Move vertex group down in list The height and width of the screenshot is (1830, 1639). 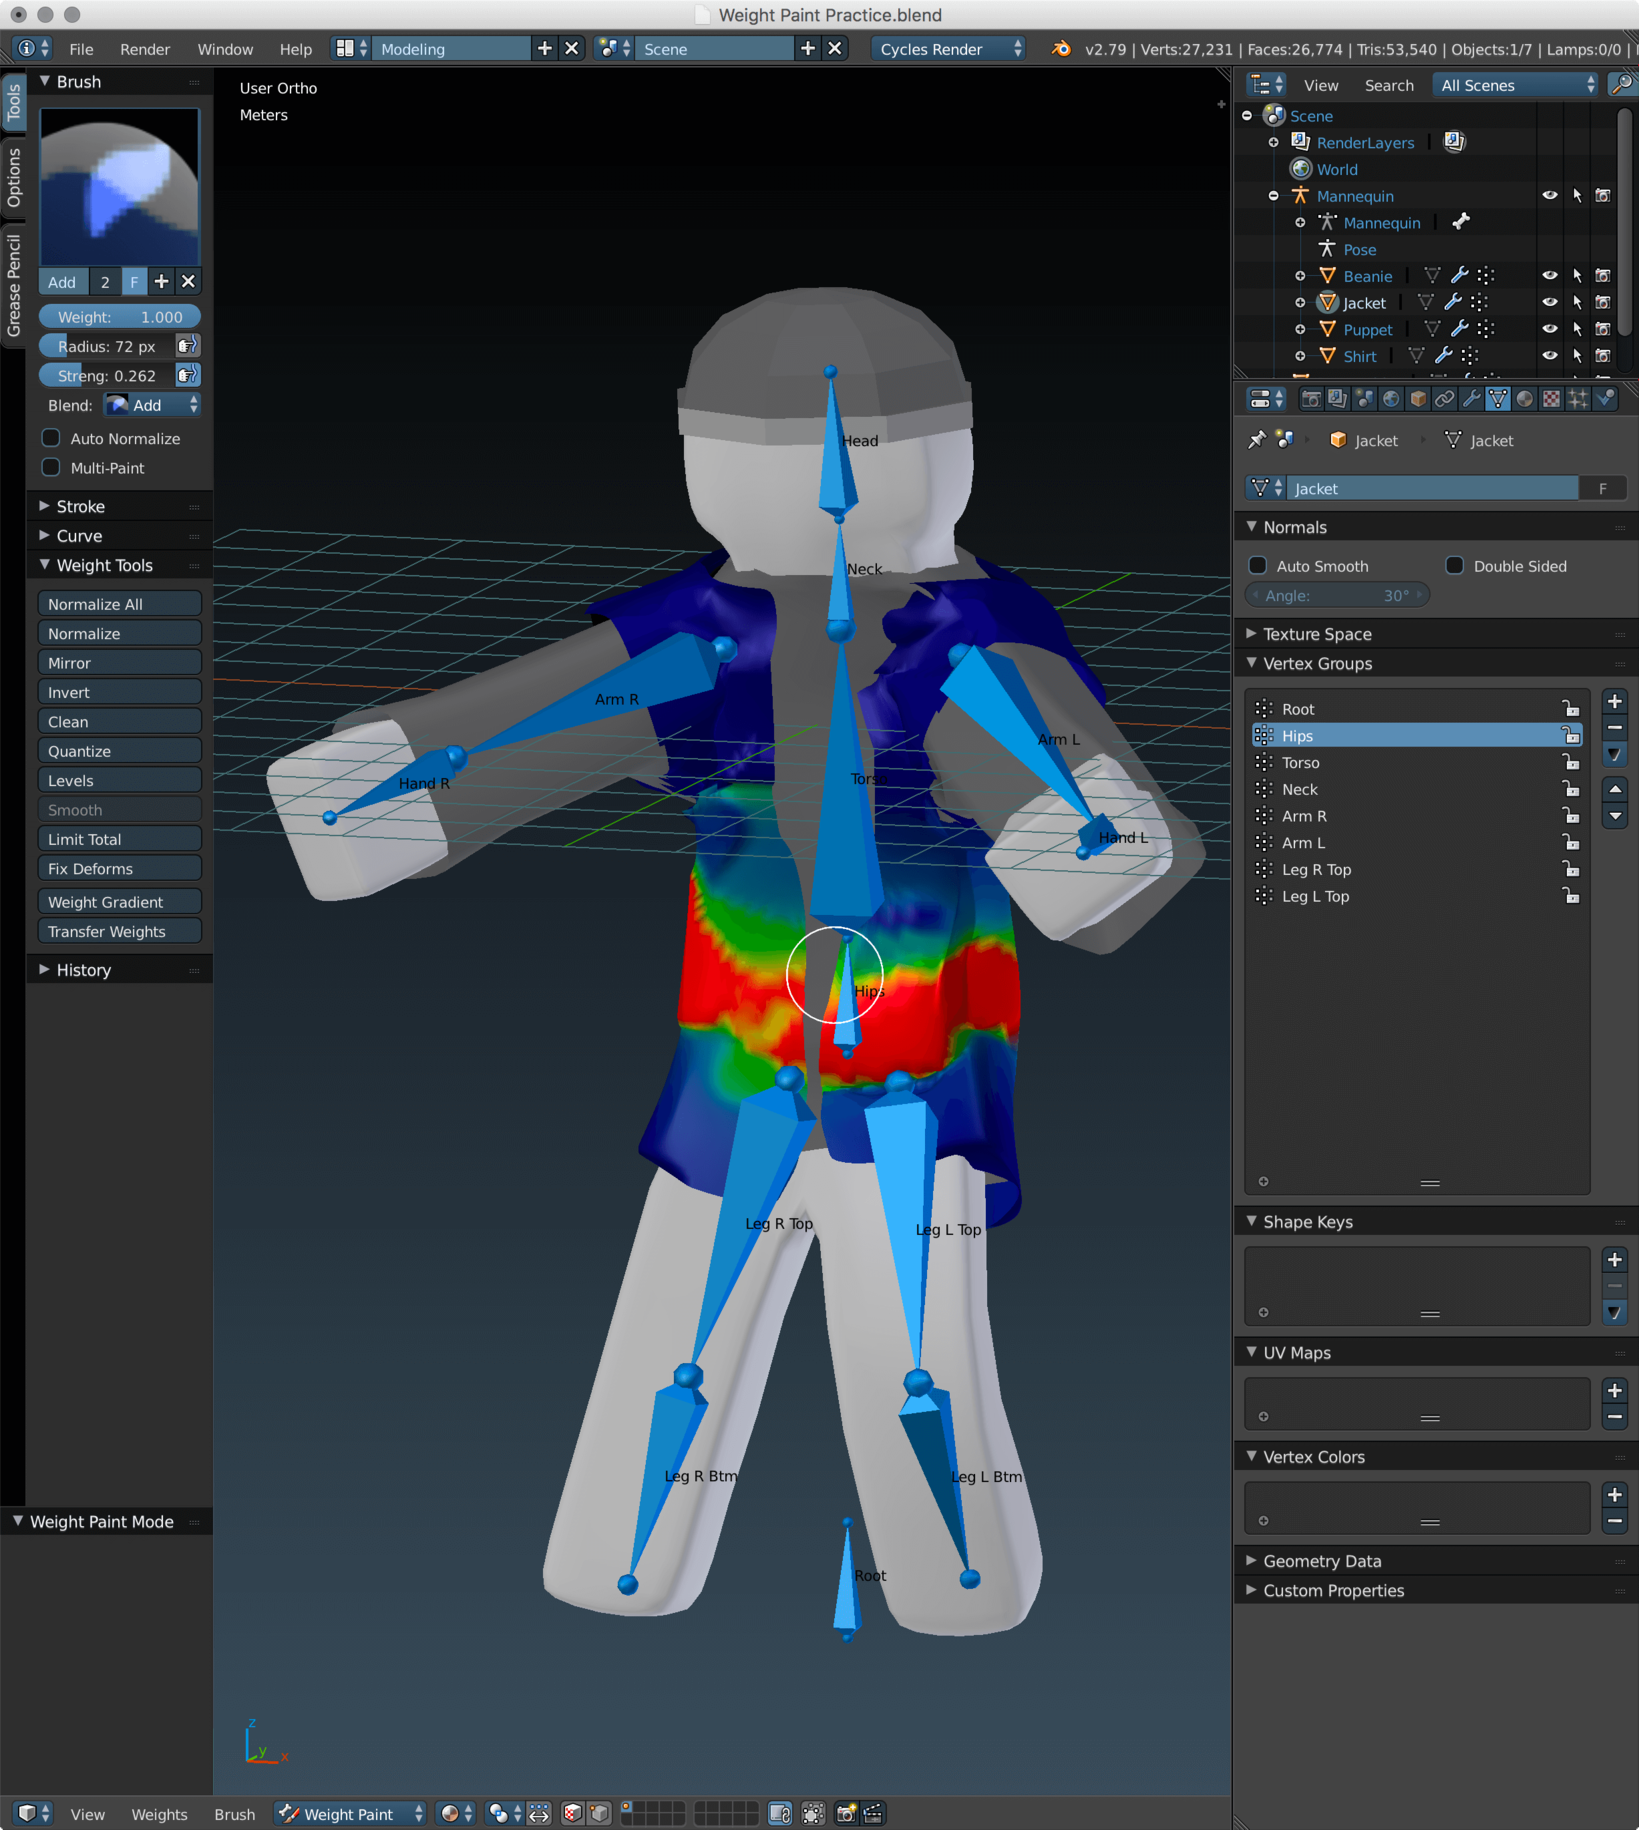pos(1614,816)
